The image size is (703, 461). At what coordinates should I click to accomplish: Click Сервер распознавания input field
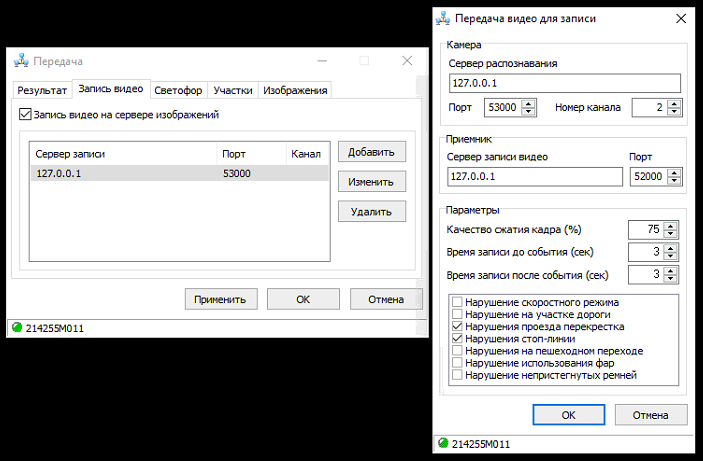click(x=564, y=83)
